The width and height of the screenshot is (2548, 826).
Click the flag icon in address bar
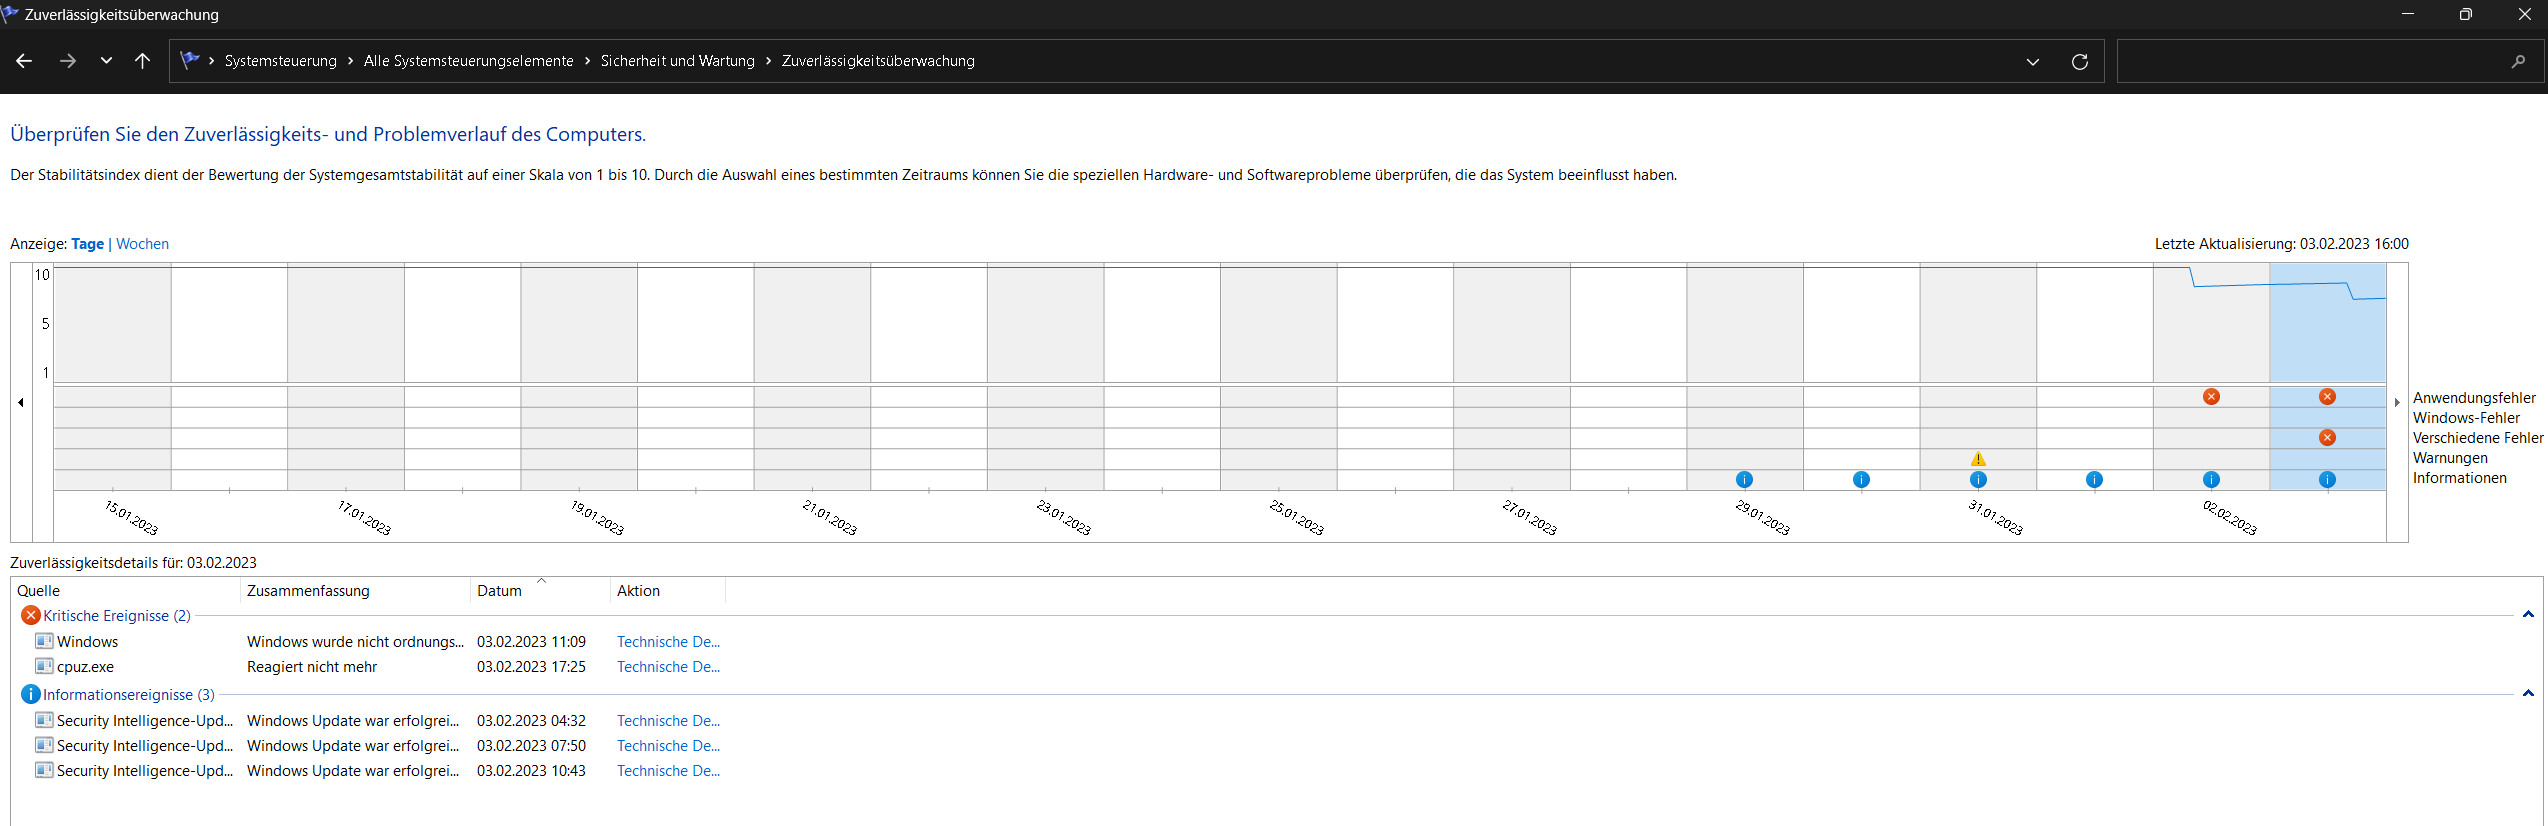190,60
